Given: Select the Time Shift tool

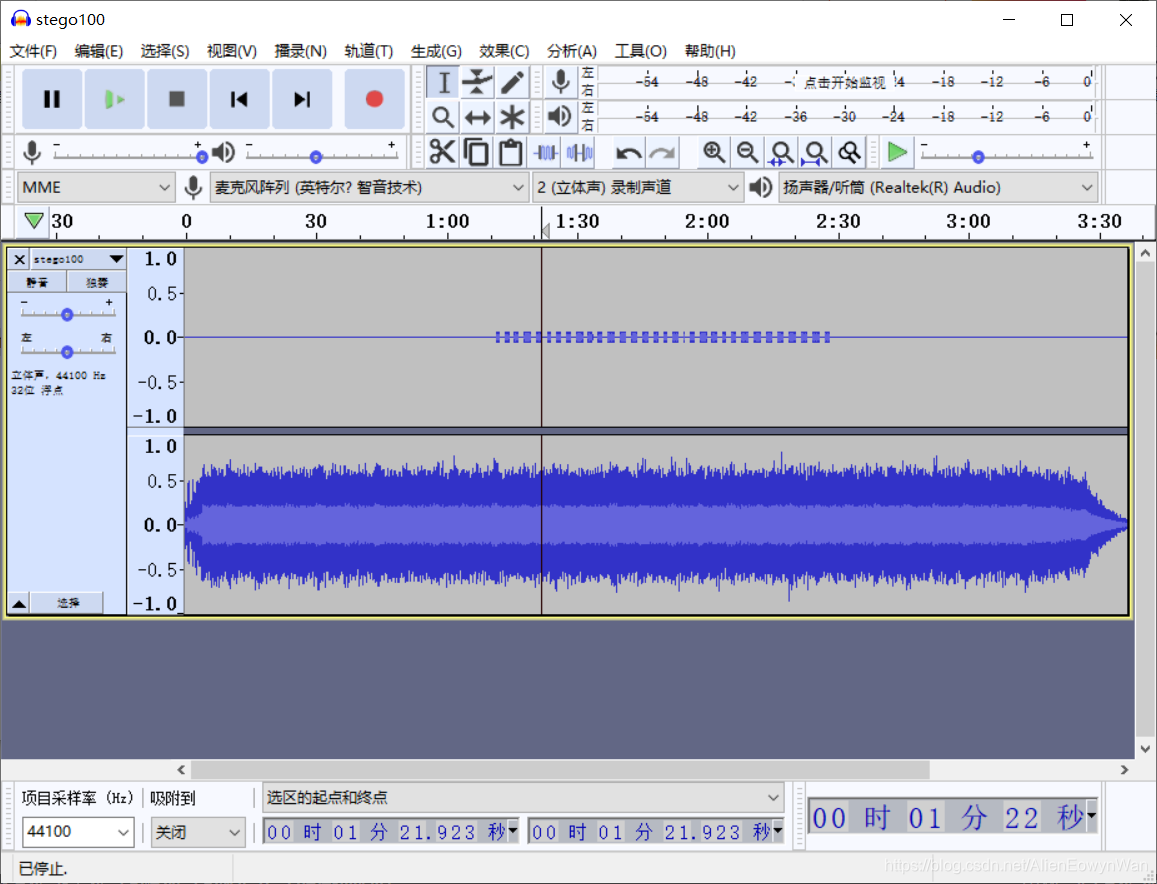Looking at the screenshot, I should [477, 117].
